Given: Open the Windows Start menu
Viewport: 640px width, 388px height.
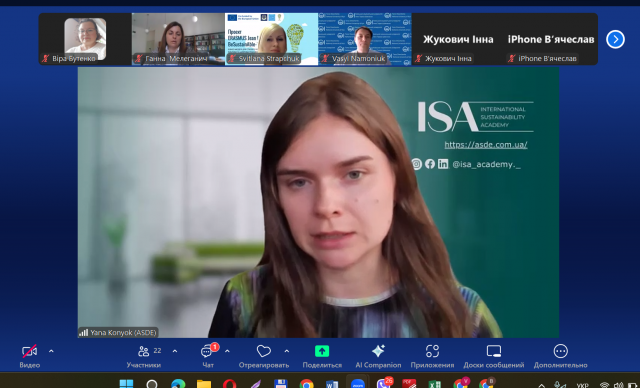Looking at the screenshot, I should pos(126,384).
